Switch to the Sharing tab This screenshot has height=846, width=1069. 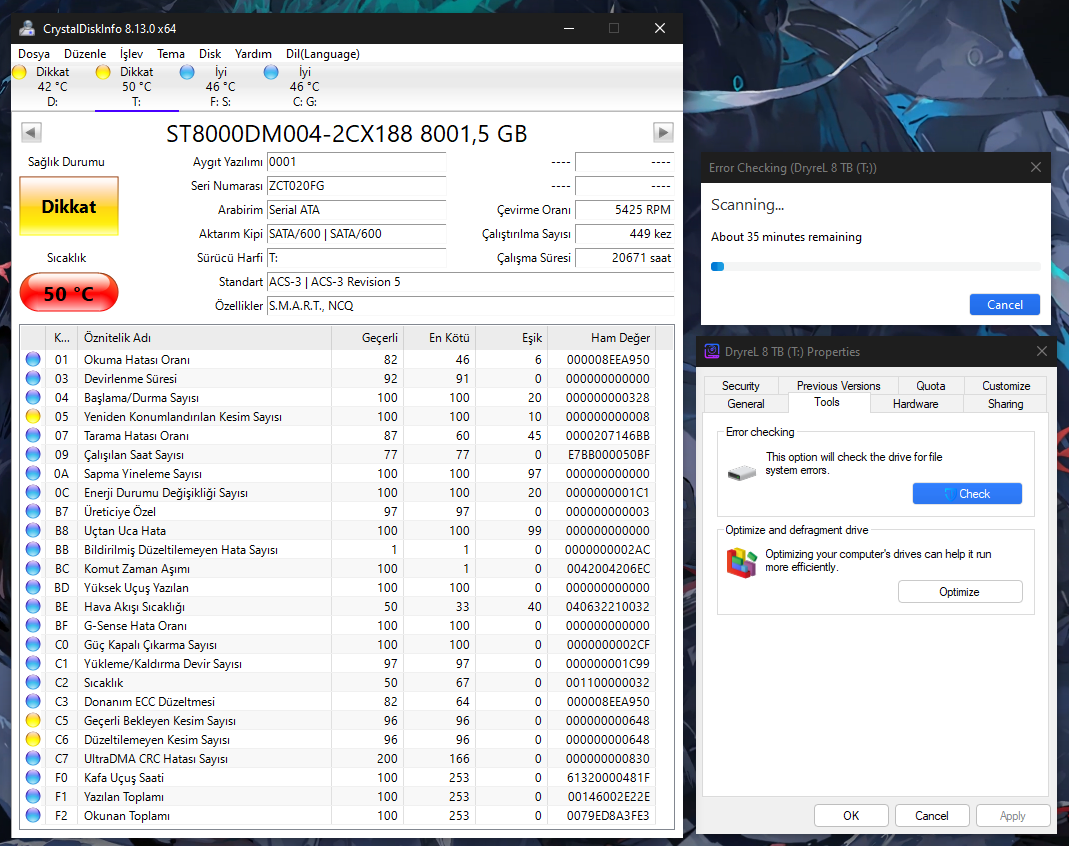pos(1006,404)
